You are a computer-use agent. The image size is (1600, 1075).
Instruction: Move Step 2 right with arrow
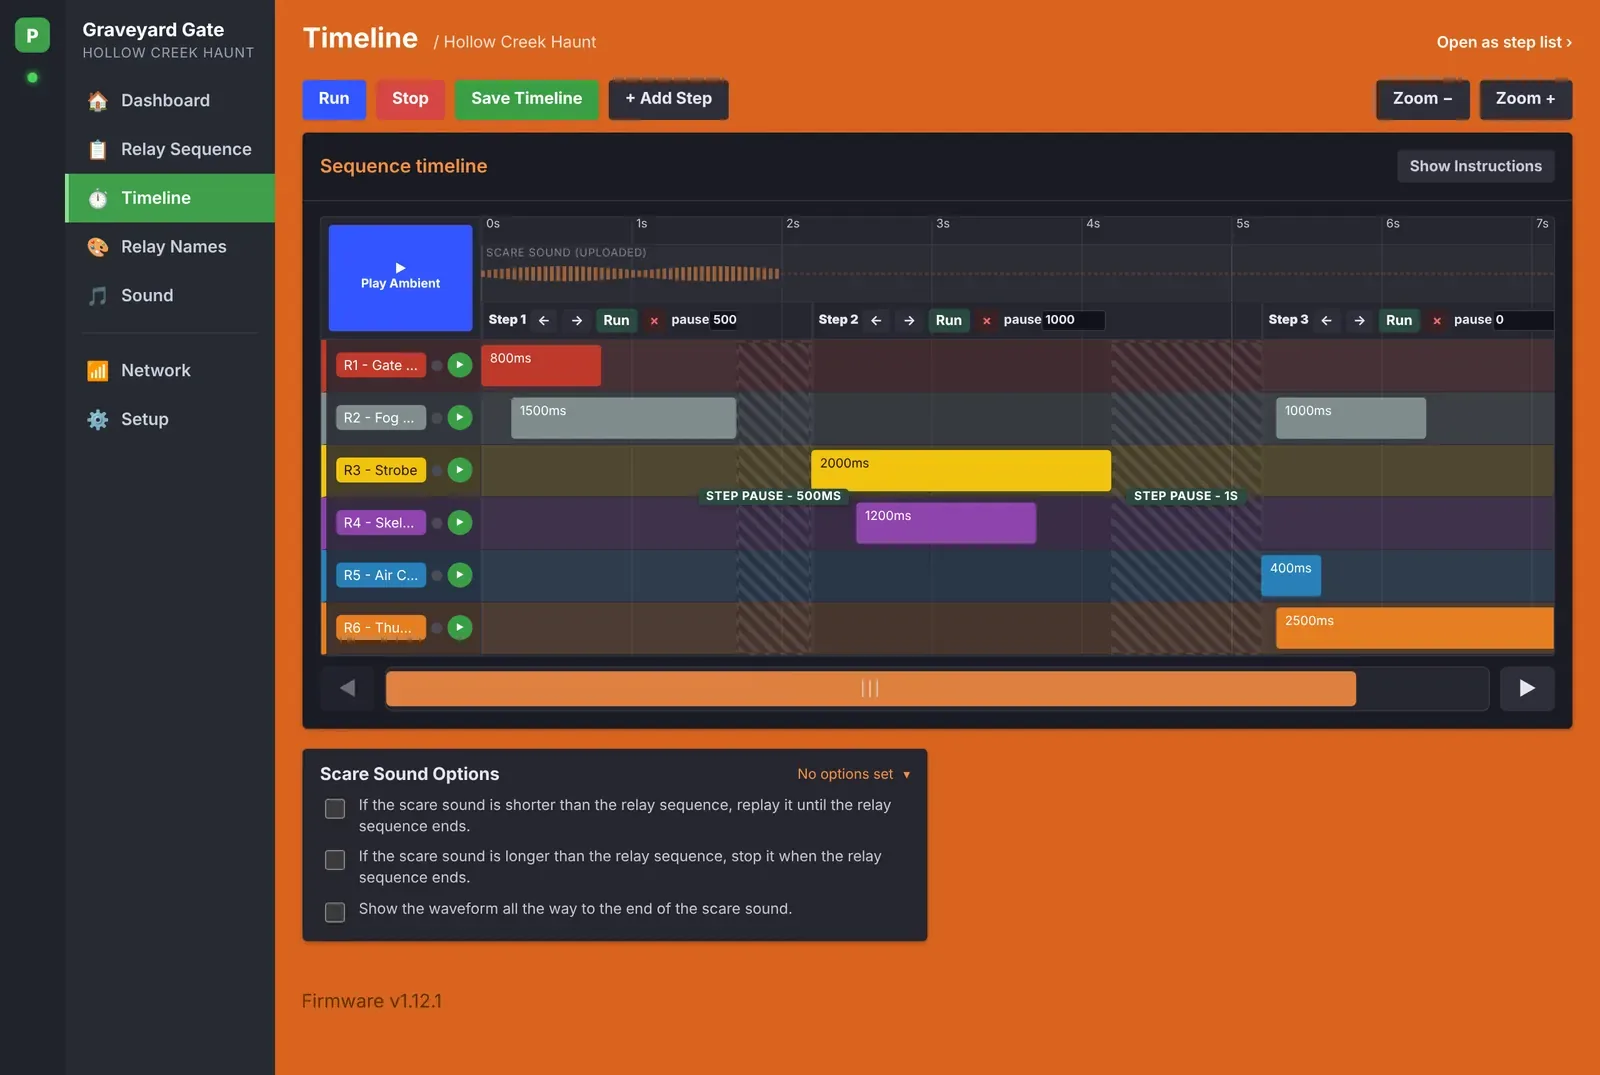pos(909,320)
